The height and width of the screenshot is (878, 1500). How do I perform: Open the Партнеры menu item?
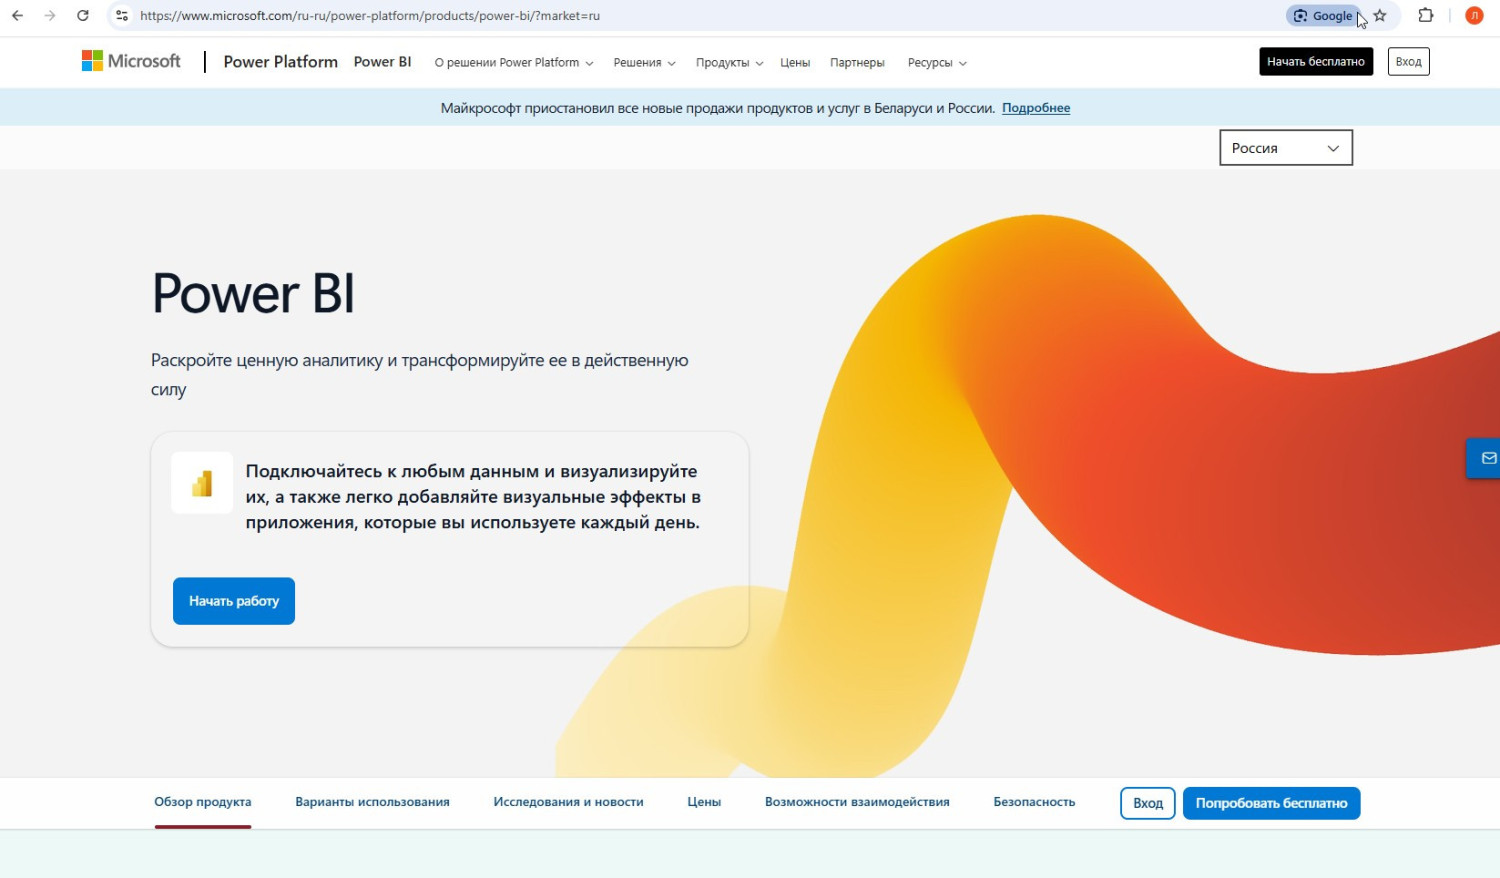tap(857, 63)
